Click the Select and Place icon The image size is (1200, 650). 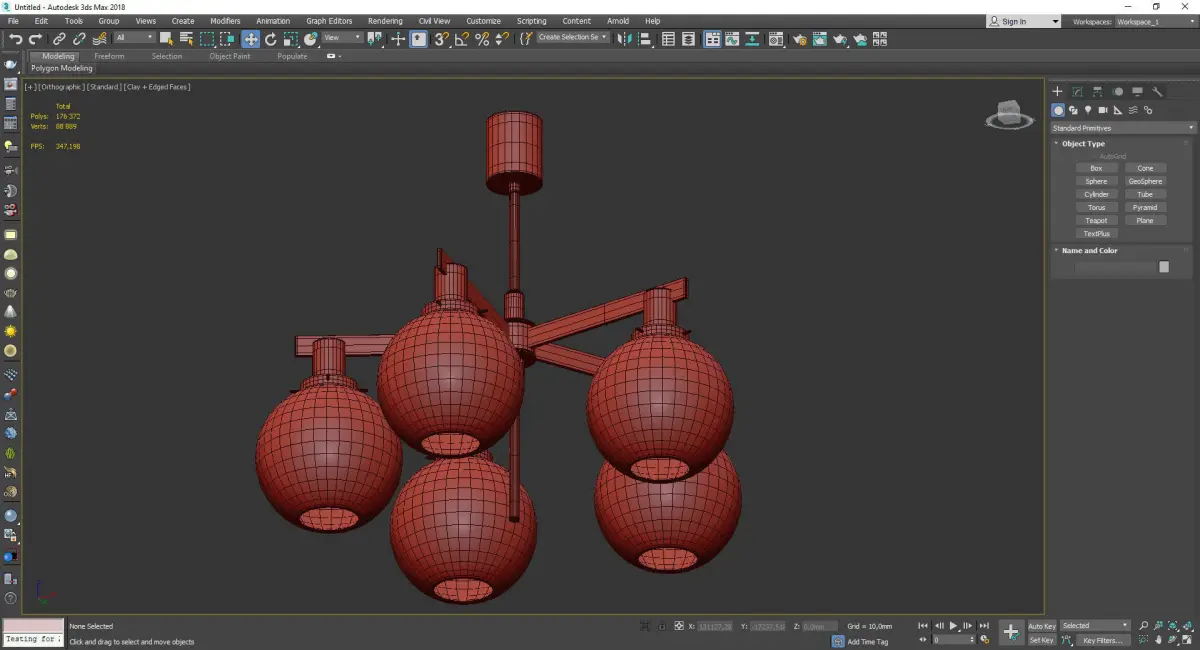pos(311,39)
